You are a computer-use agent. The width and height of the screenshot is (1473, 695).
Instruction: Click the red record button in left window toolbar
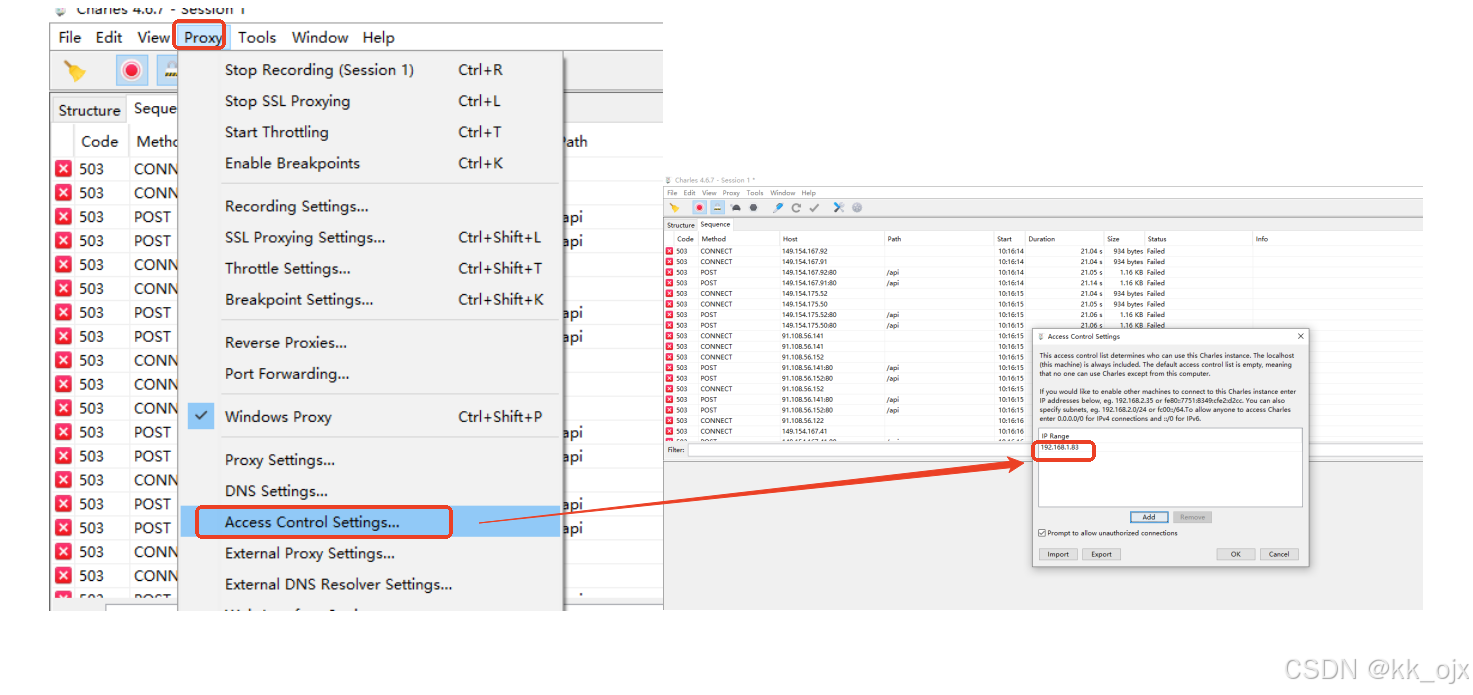tap(132, 70)
